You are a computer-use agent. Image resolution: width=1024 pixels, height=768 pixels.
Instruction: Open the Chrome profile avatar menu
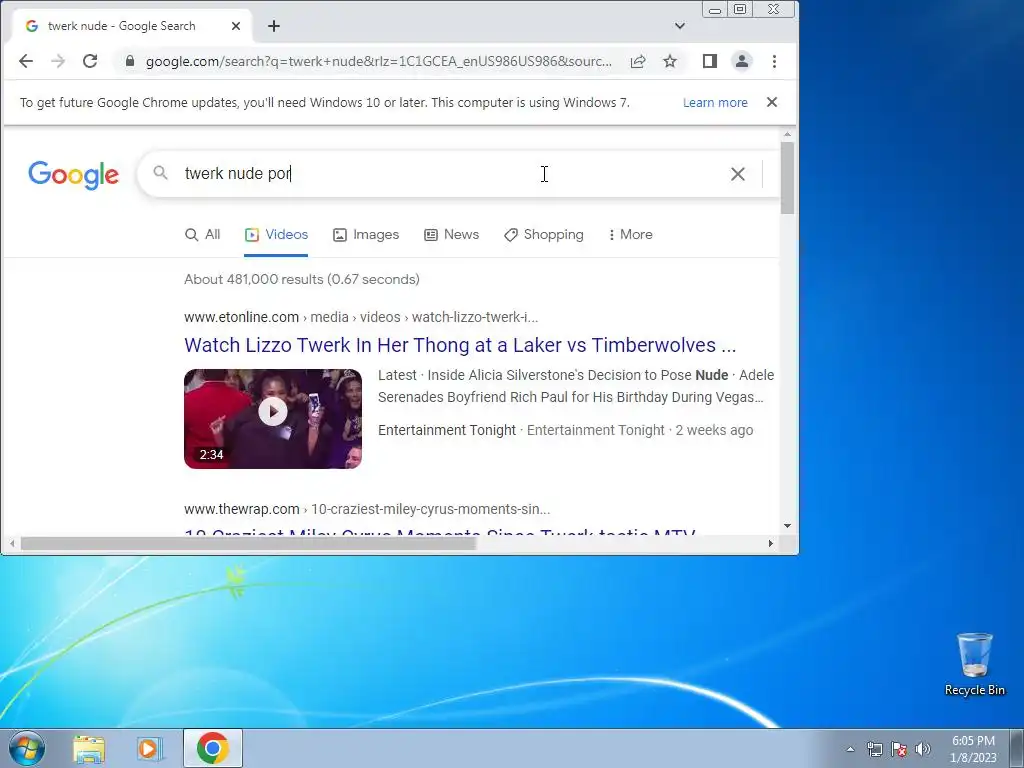click(742, 61)
